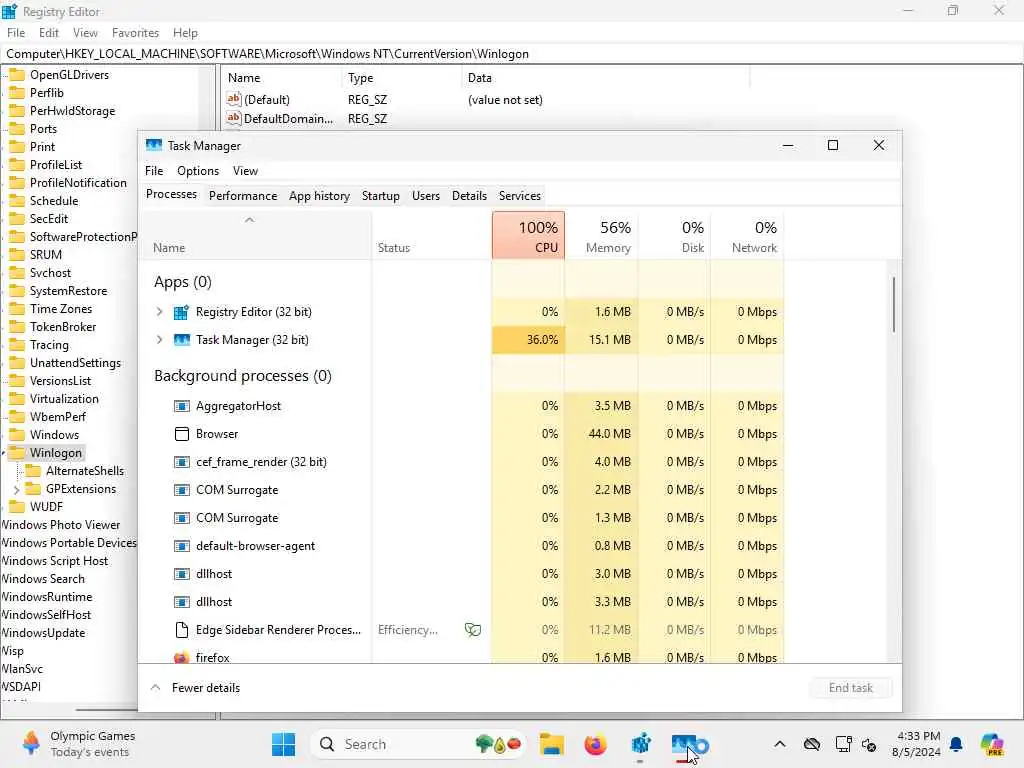The width and height of the screenshot is (1024, 768).
Task: Select the Svchost registry key
Action: point(50,273)
